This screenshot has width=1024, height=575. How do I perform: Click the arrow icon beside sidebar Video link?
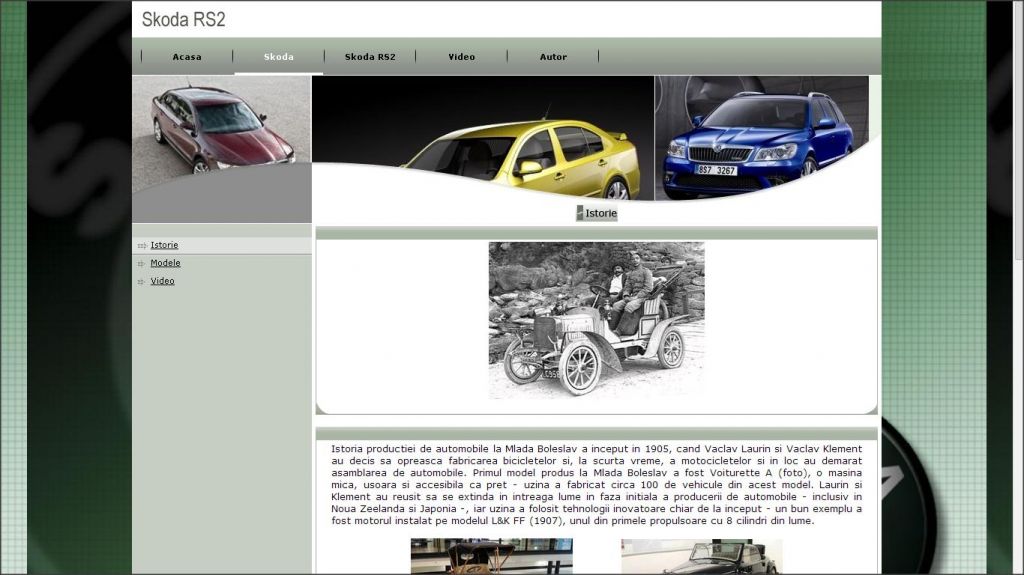[142, 282]
